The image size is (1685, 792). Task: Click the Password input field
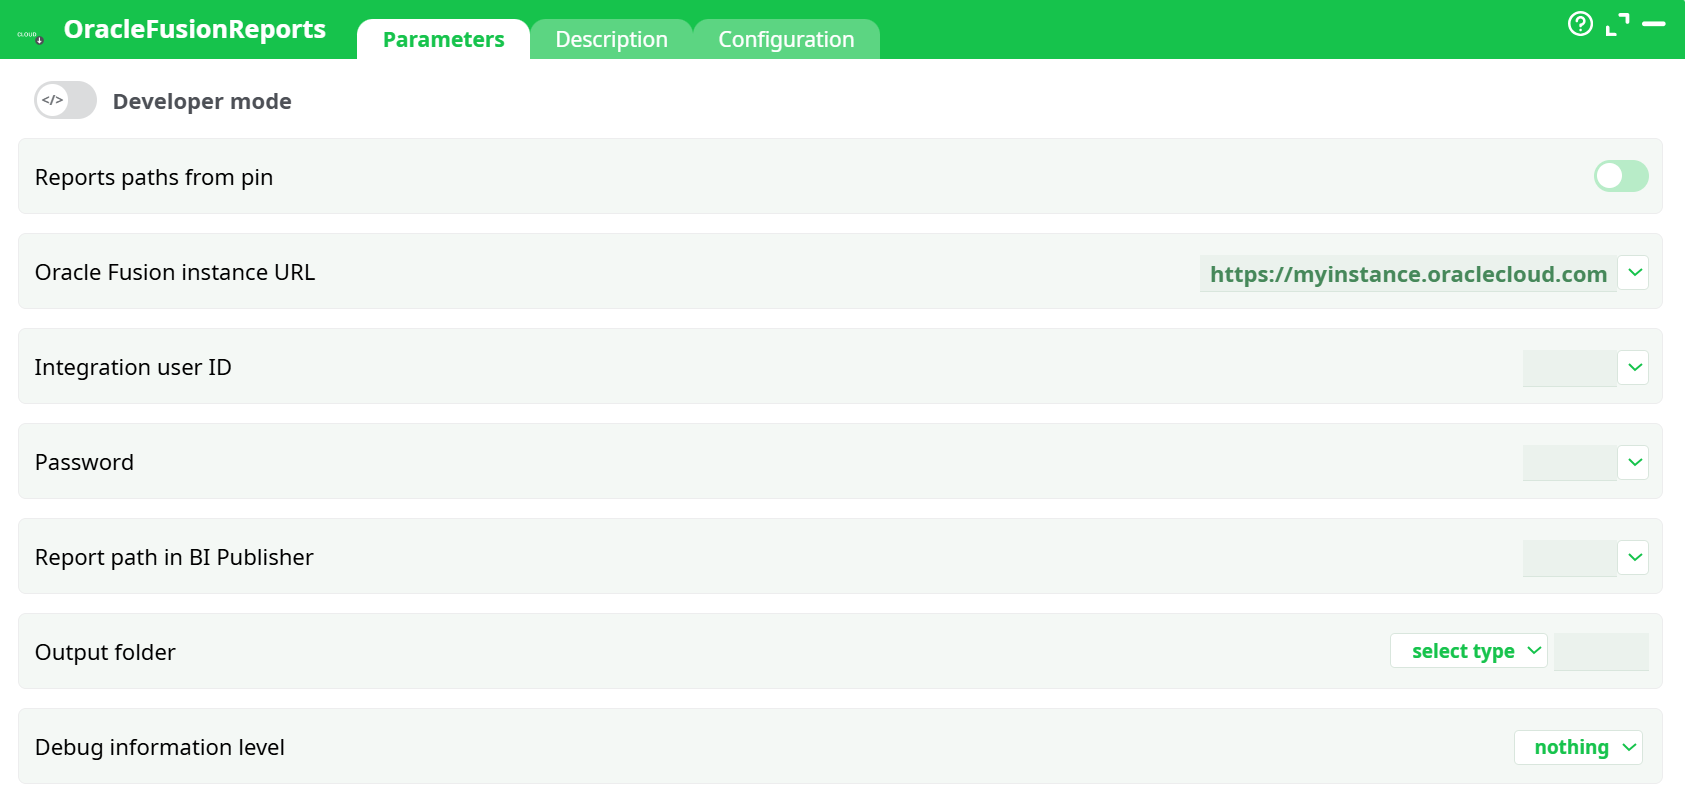point(1569,463)
